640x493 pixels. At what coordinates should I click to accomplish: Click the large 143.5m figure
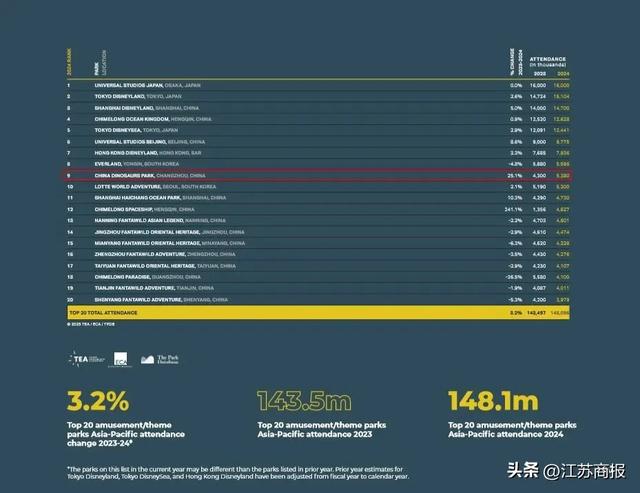[x=304, y=401]
